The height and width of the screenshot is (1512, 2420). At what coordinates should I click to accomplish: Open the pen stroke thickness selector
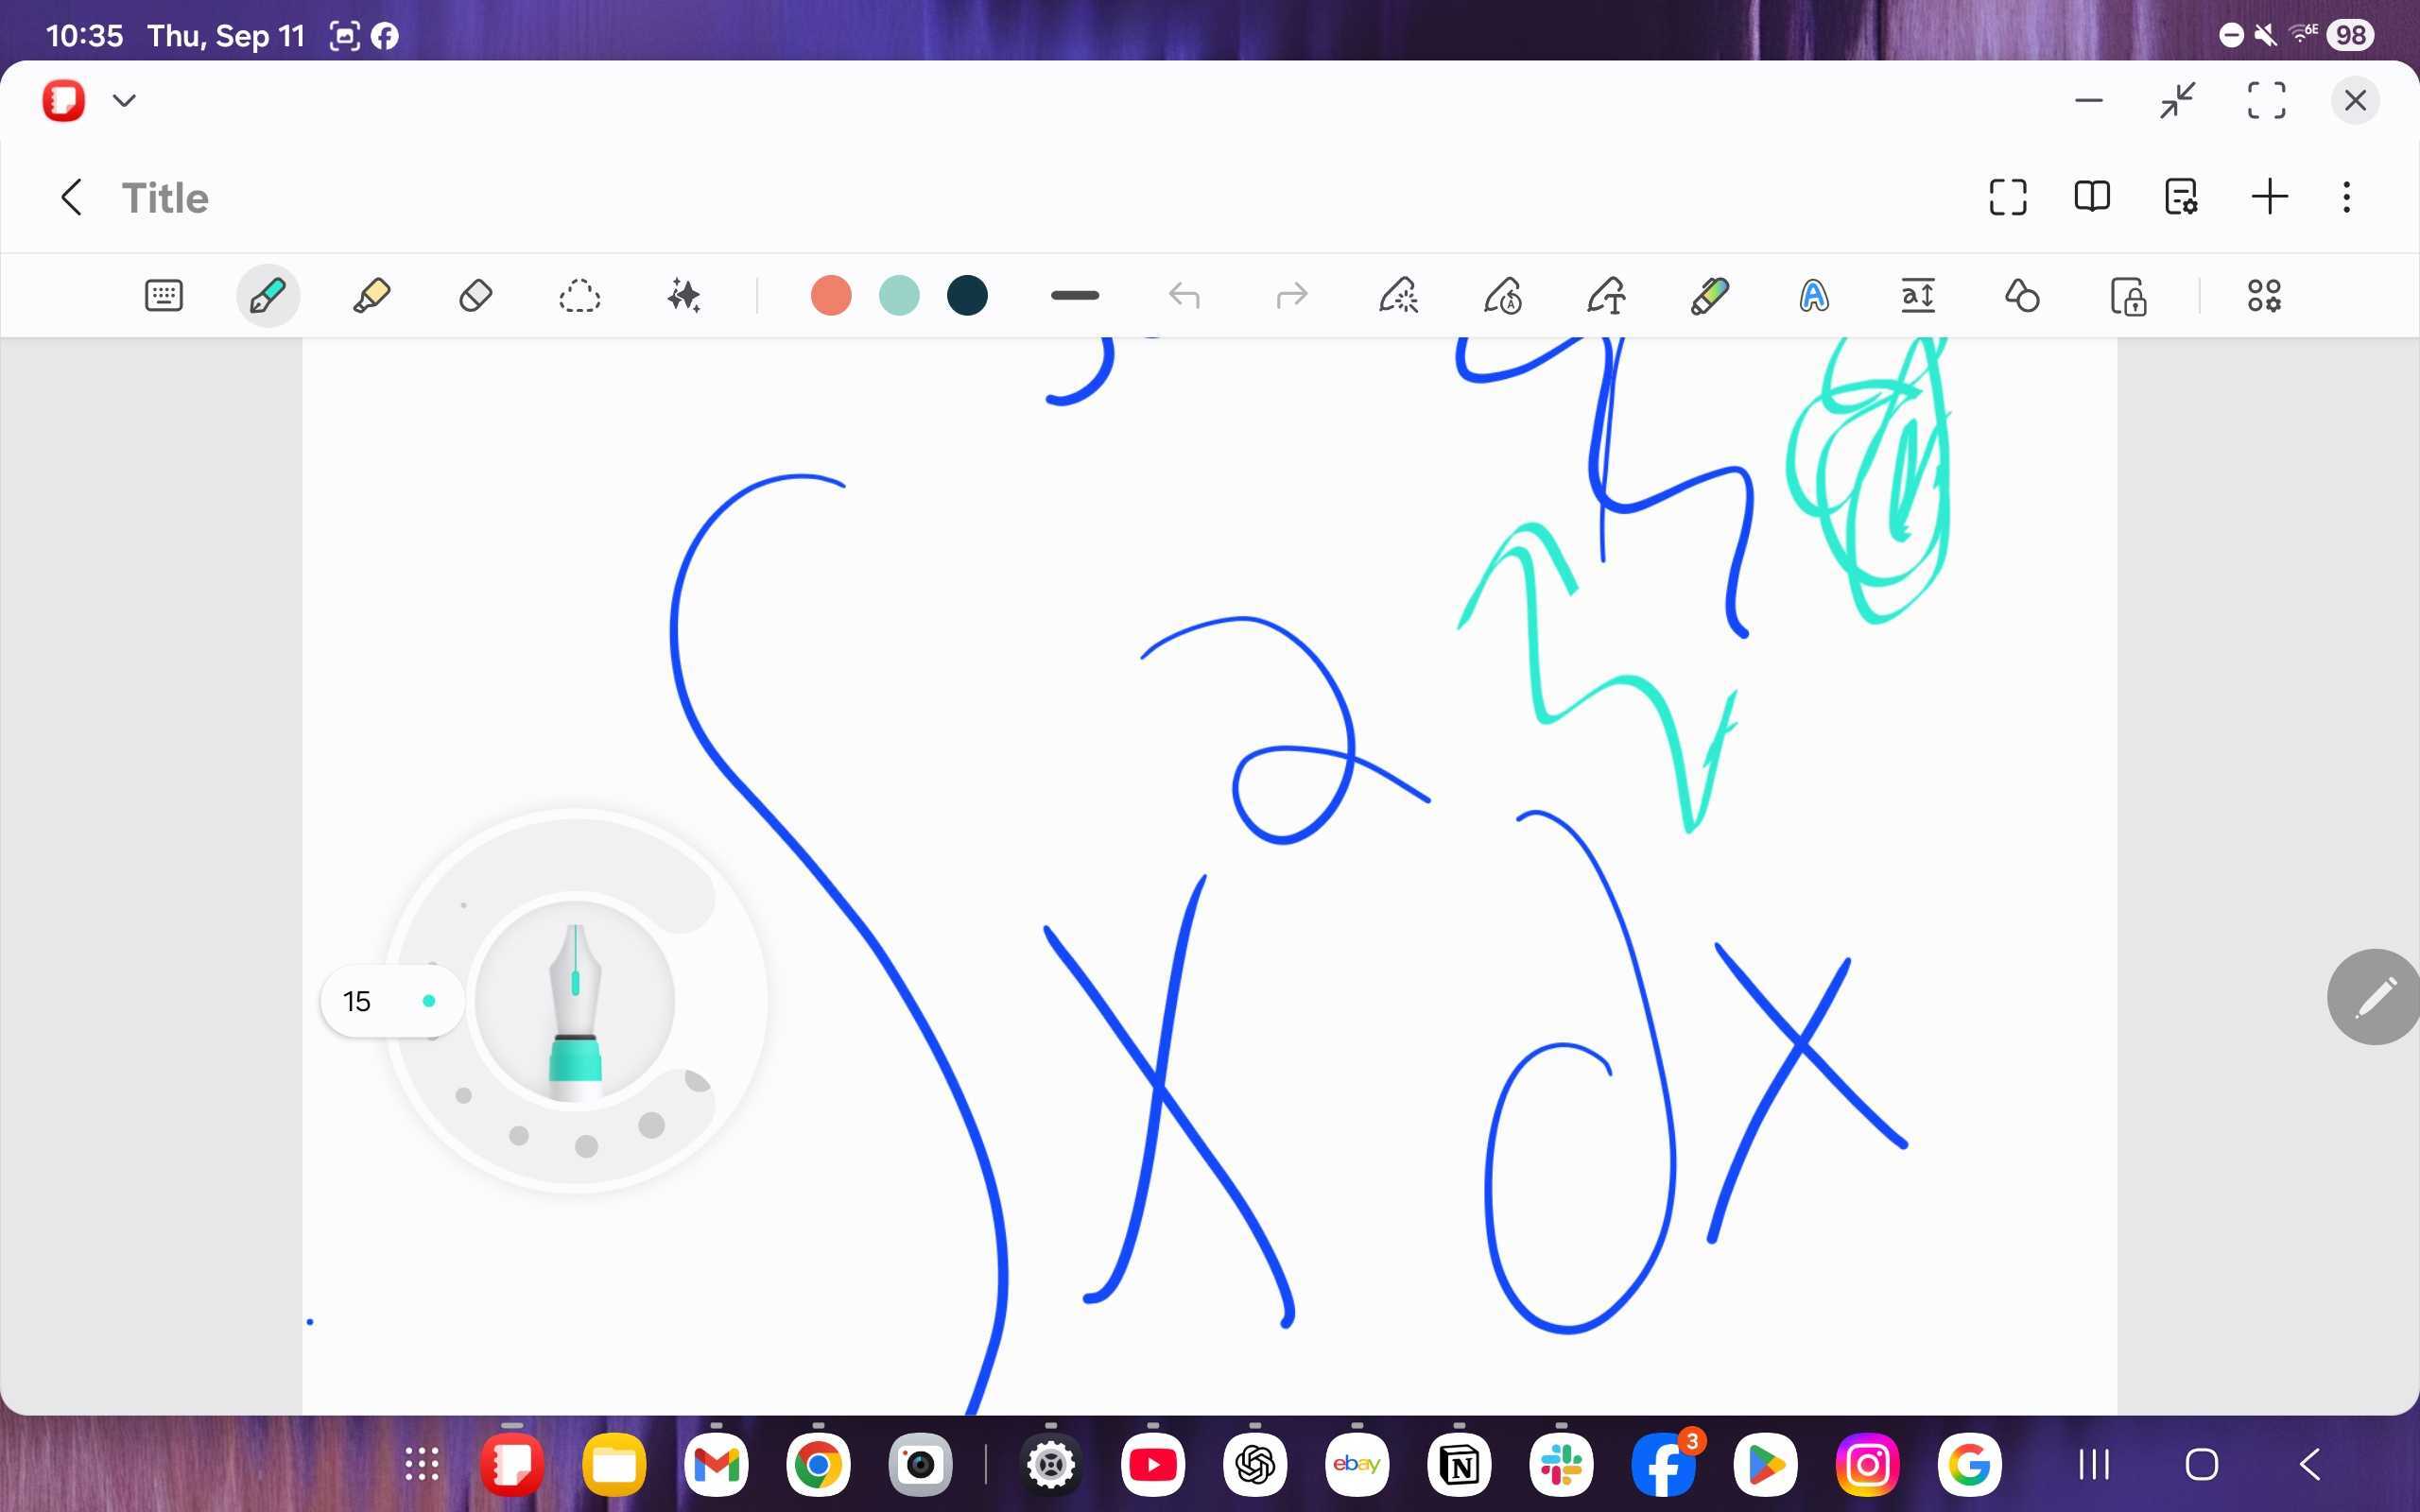[1075, 296]
